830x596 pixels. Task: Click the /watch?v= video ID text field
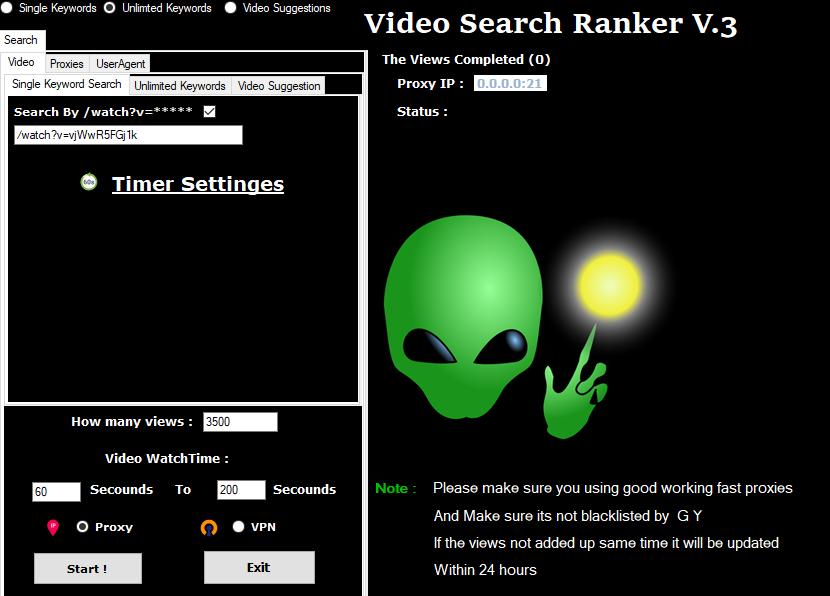point(128,135)
